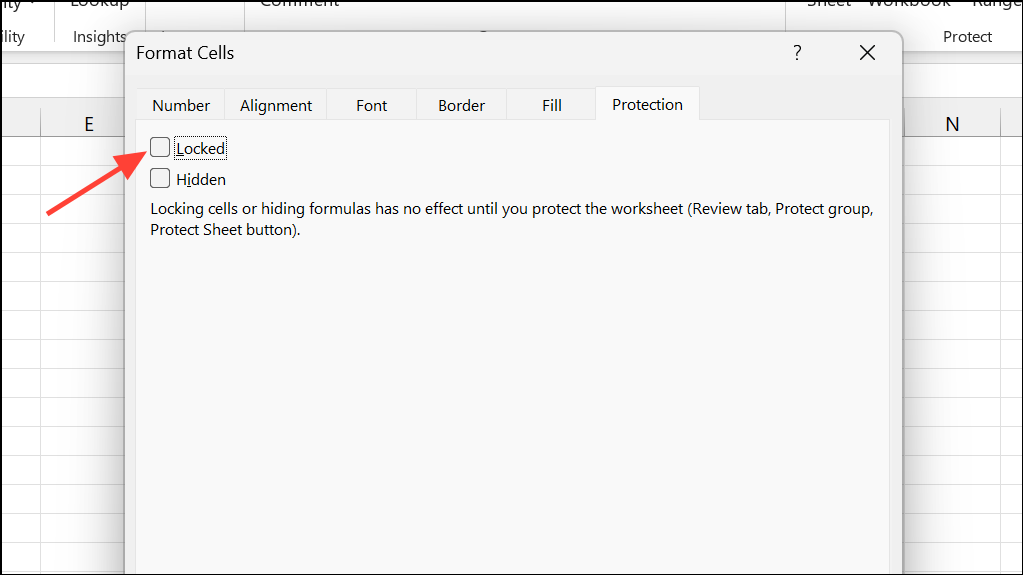Image resolution: width=1023 pixels, height=575 pixels.
Task: Enable the Hidden checkbox
Action: coord(160,179)
